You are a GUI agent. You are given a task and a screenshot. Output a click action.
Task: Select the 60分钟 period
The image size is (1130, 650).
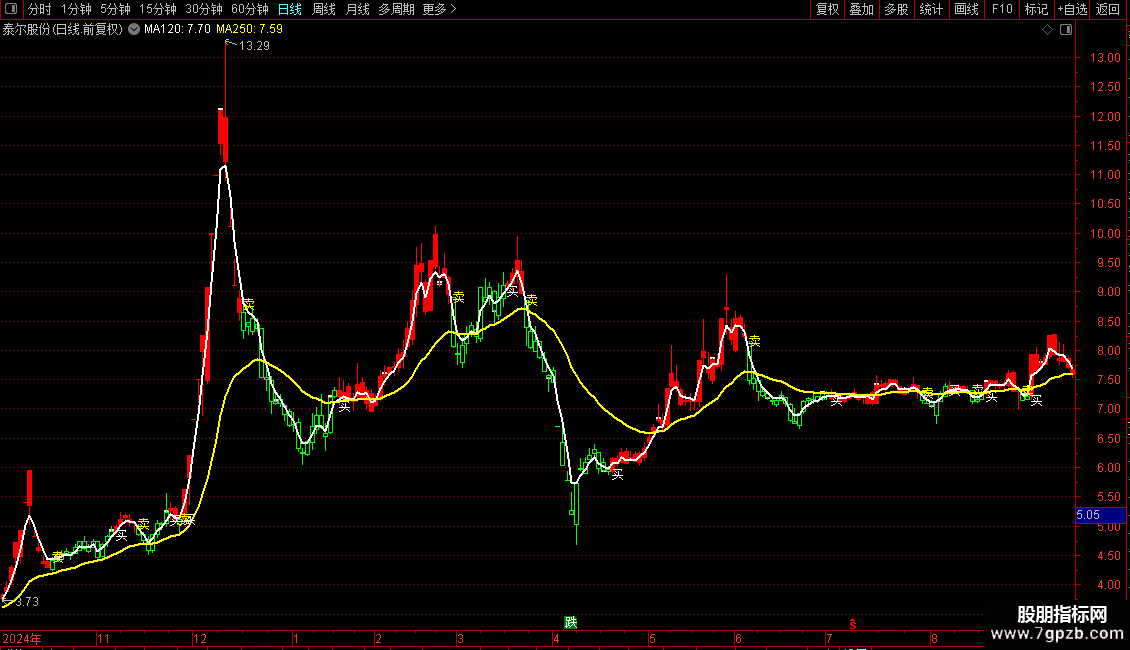[250, 9]
